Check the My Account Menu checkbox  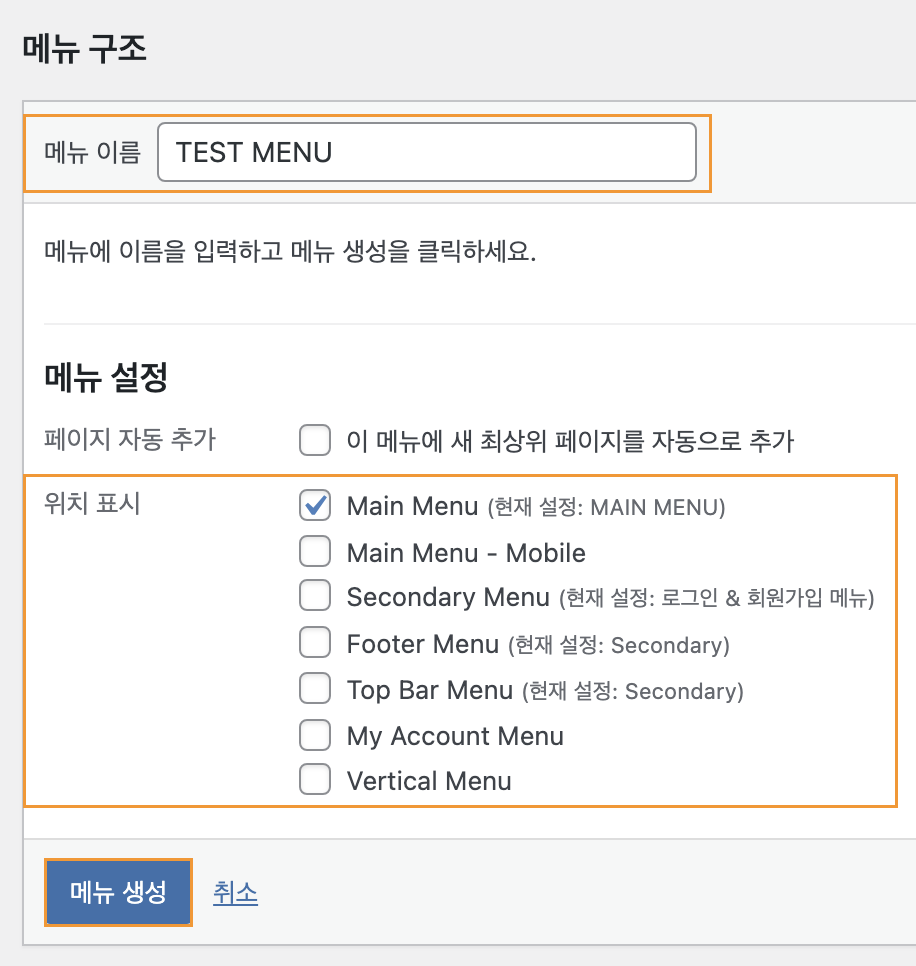click(315, 734)
